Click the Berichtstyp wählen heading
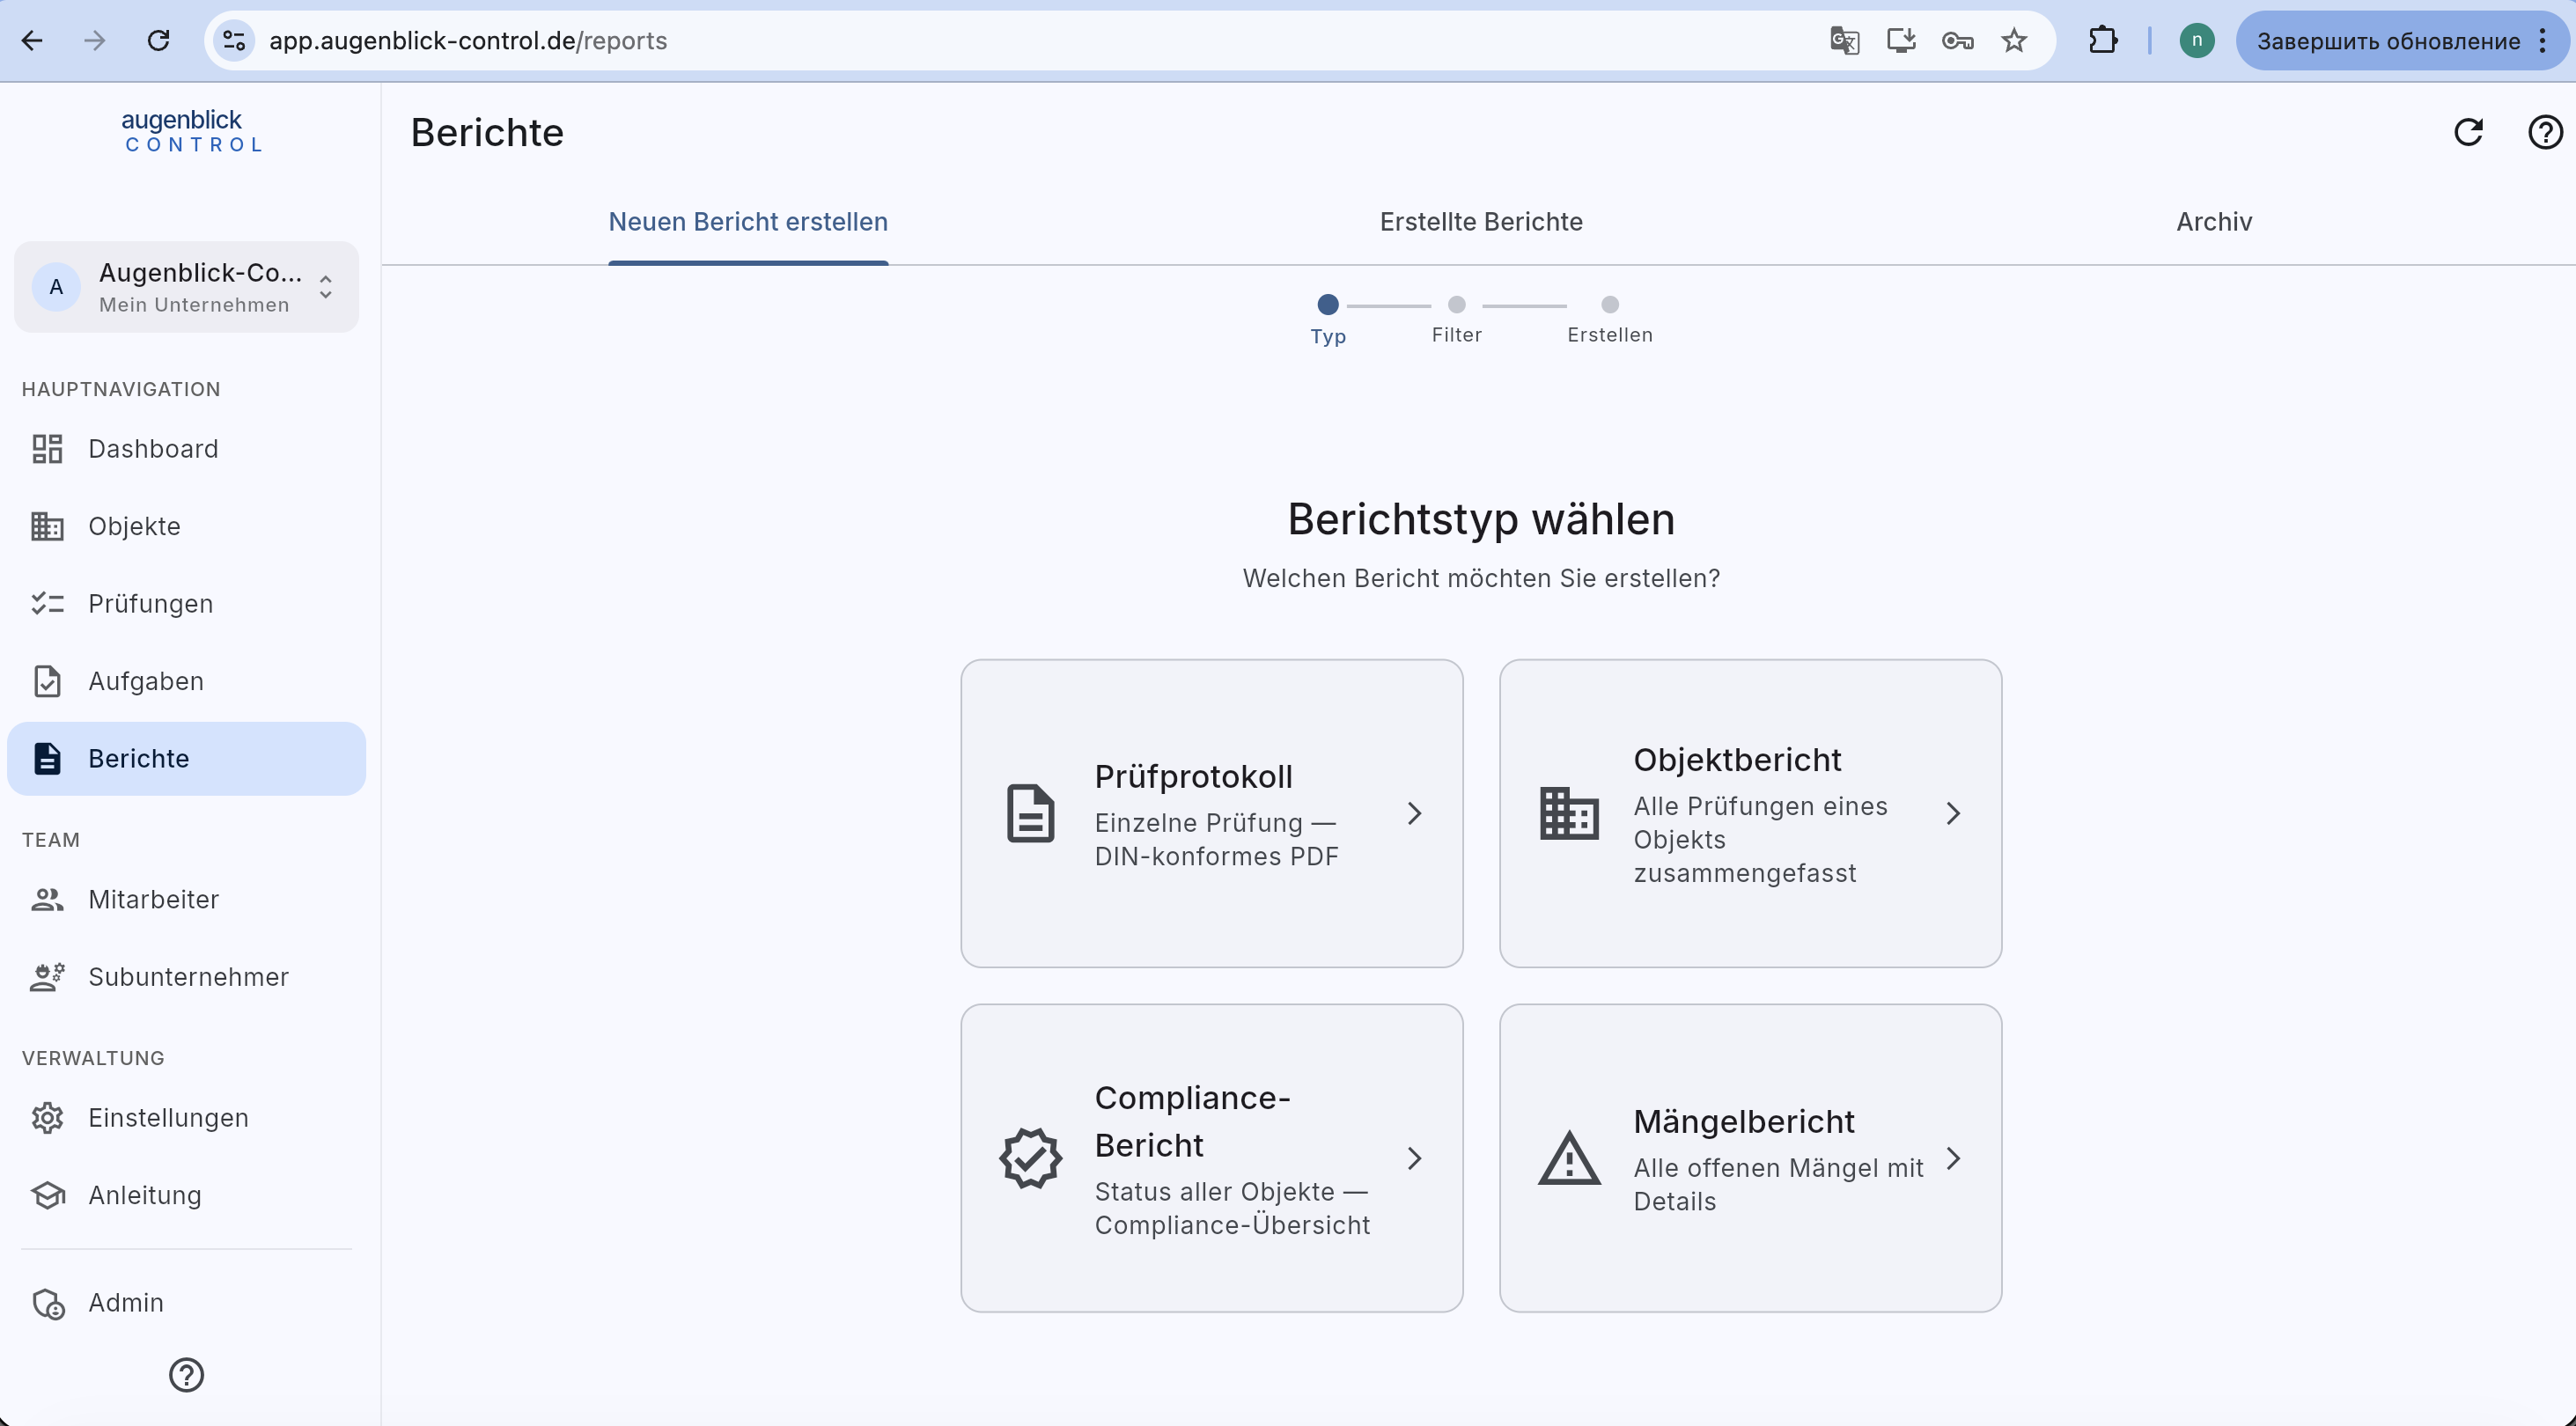 point(1481,519)
